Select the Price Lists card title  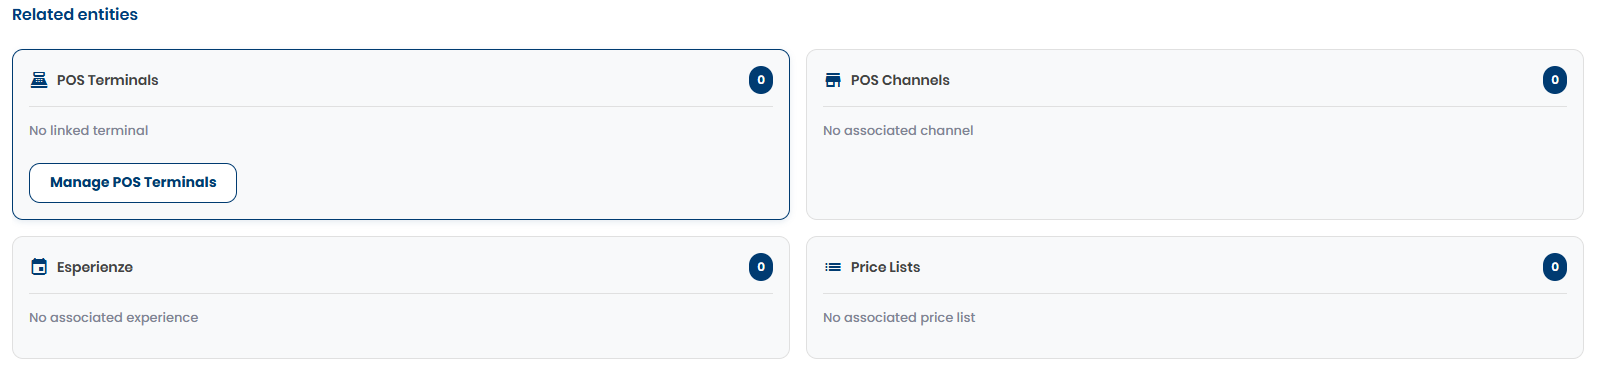point(885,267)
